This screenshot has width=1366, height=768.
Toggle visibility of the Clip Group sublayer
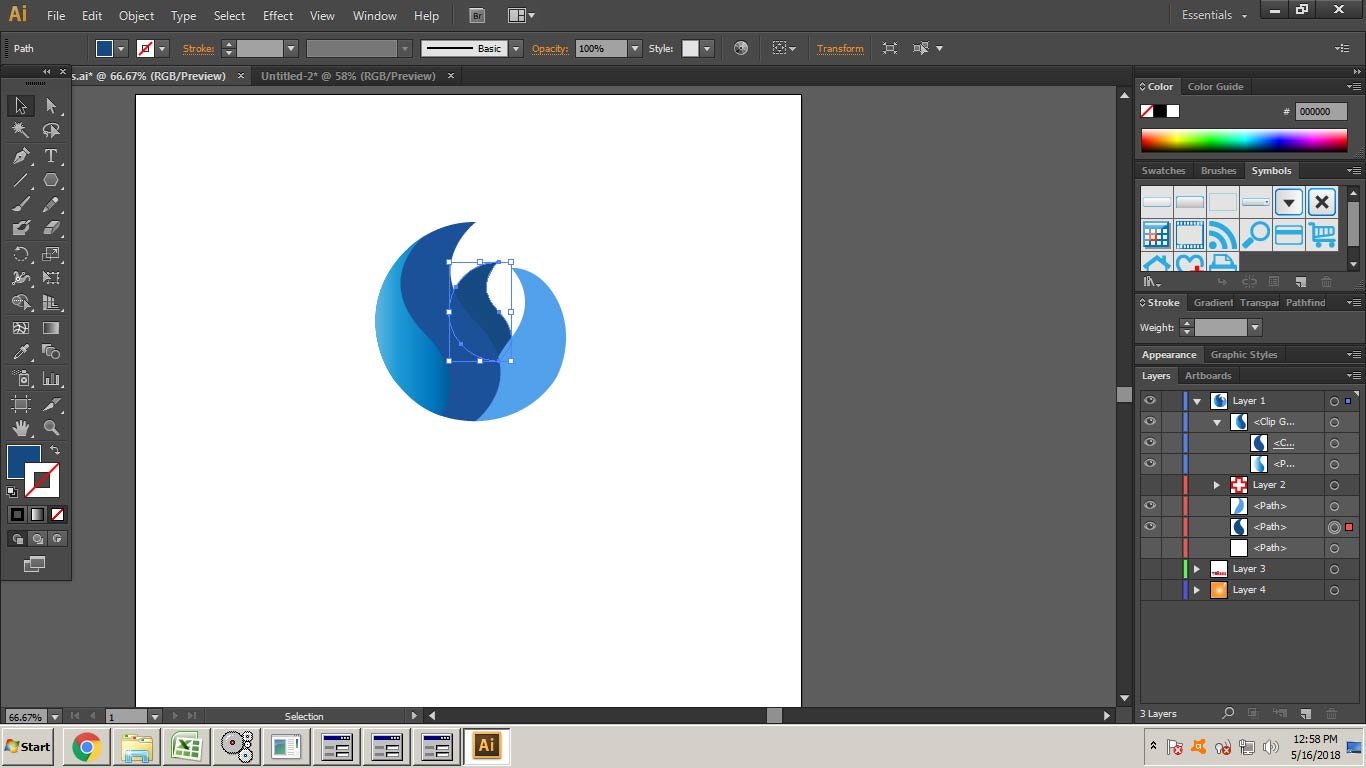point(1150,421)
